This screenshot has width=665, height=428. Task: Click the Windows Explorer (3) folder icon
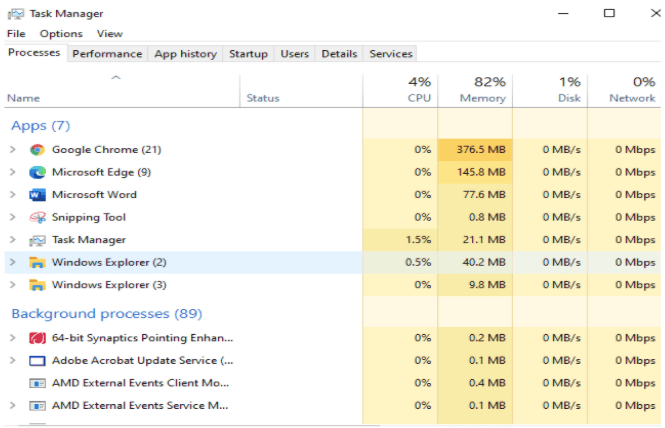pyautogui.click(x=37, y=285)
